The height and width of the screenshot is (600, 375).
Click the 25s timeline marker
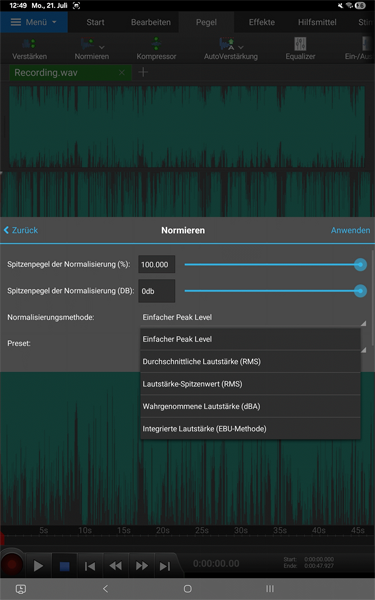[202, 530]
